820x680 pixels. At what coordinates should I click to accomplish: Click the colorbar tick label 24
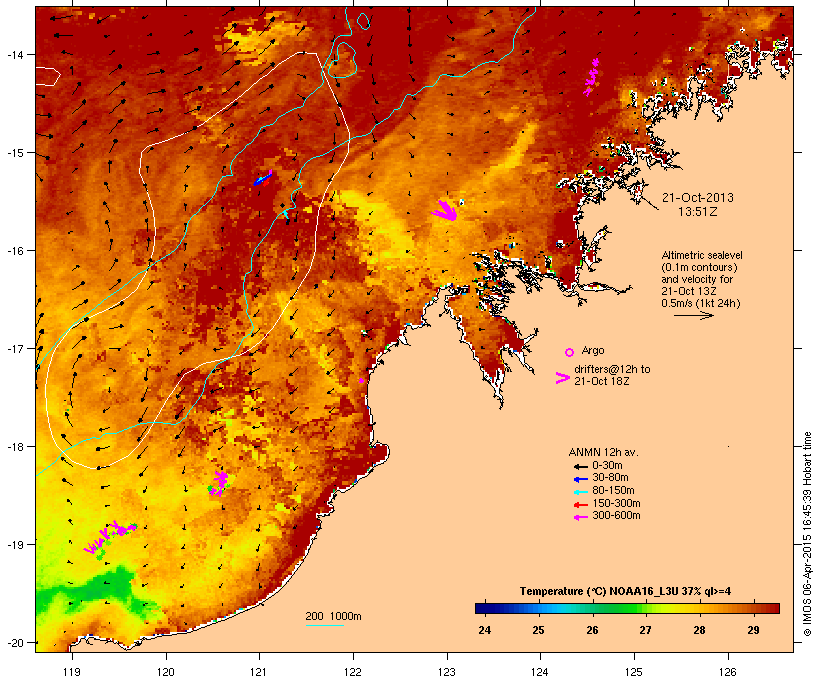485,630
